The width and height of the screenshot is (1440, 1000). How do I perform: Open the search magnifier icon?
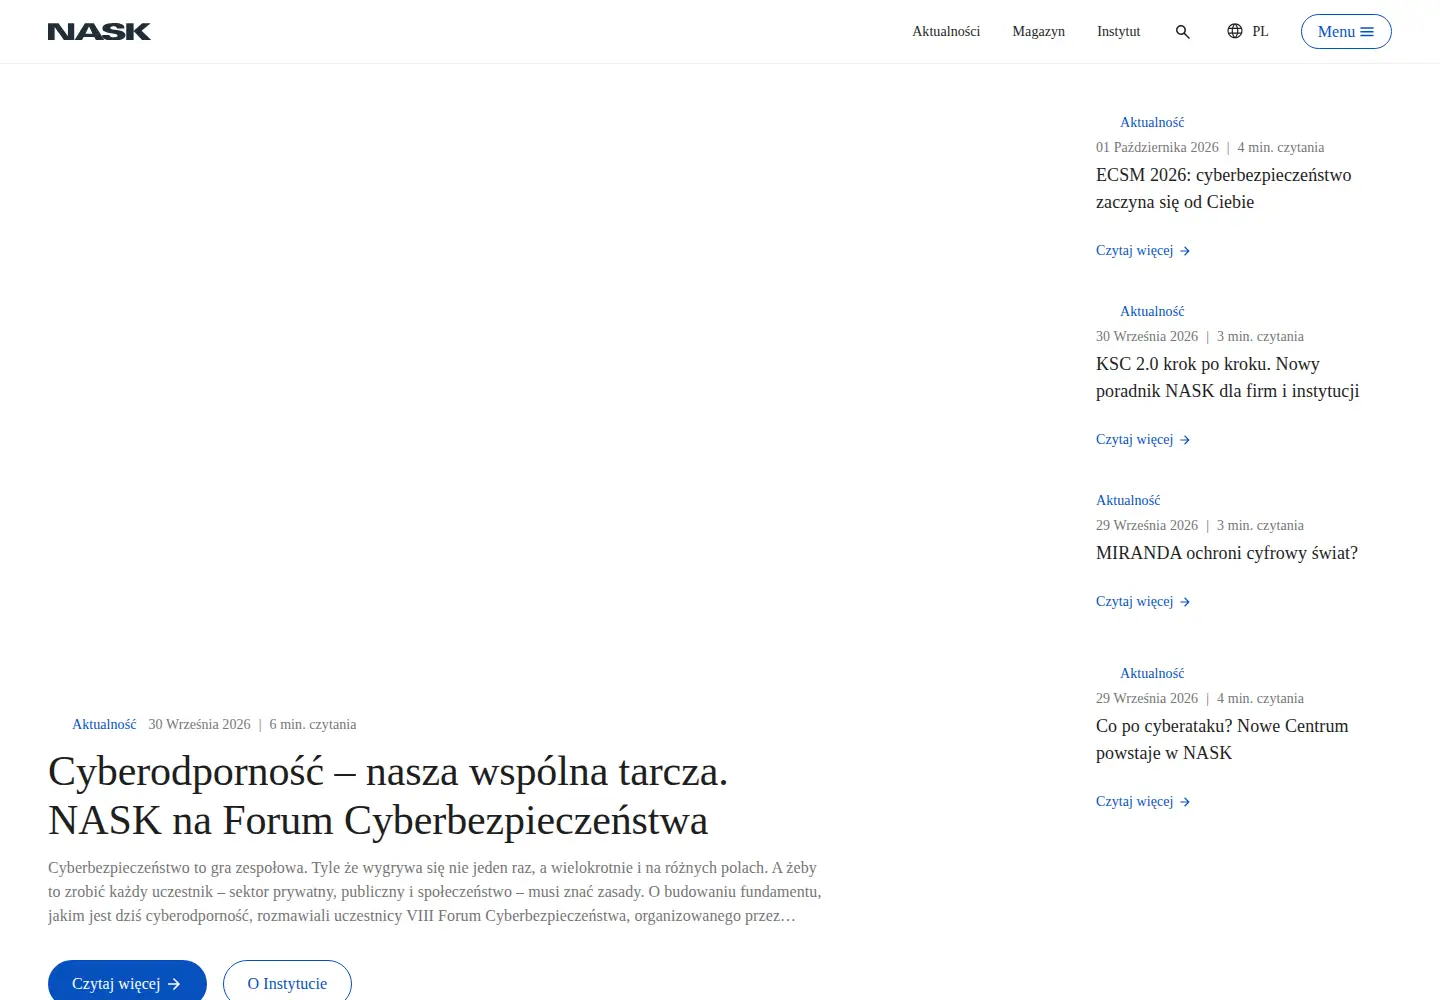point(1183,32)
